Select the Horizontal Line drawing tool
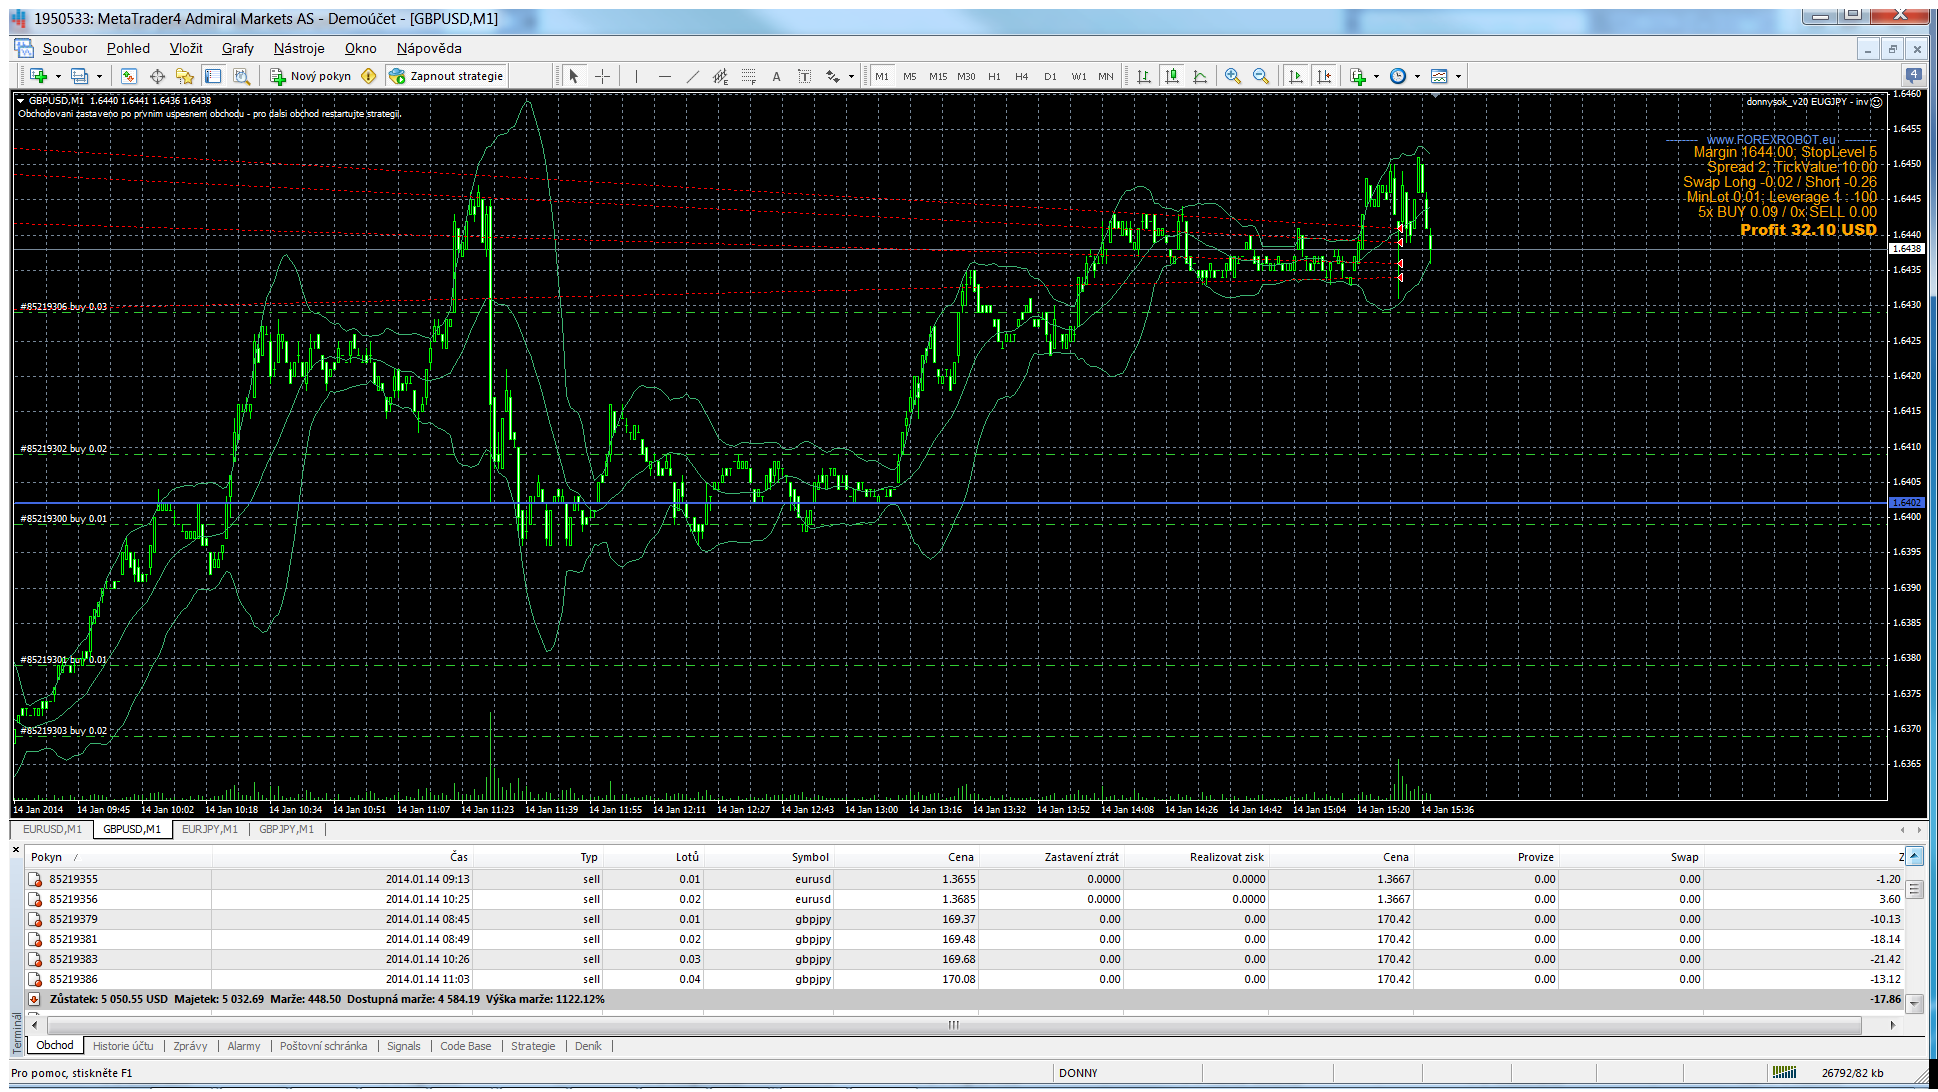1938x1092 pixels. [x=665, y=76]
